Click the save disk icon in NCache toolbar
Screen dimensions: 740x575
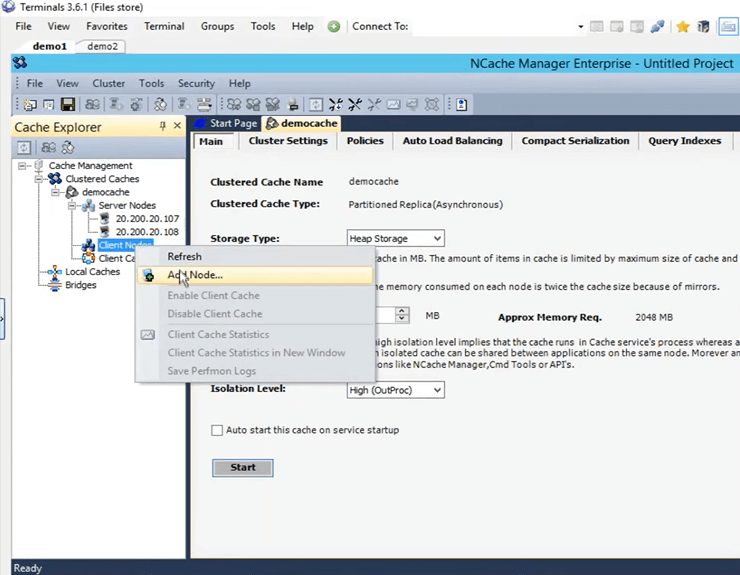pyautogui.click(x=68, y=104)
